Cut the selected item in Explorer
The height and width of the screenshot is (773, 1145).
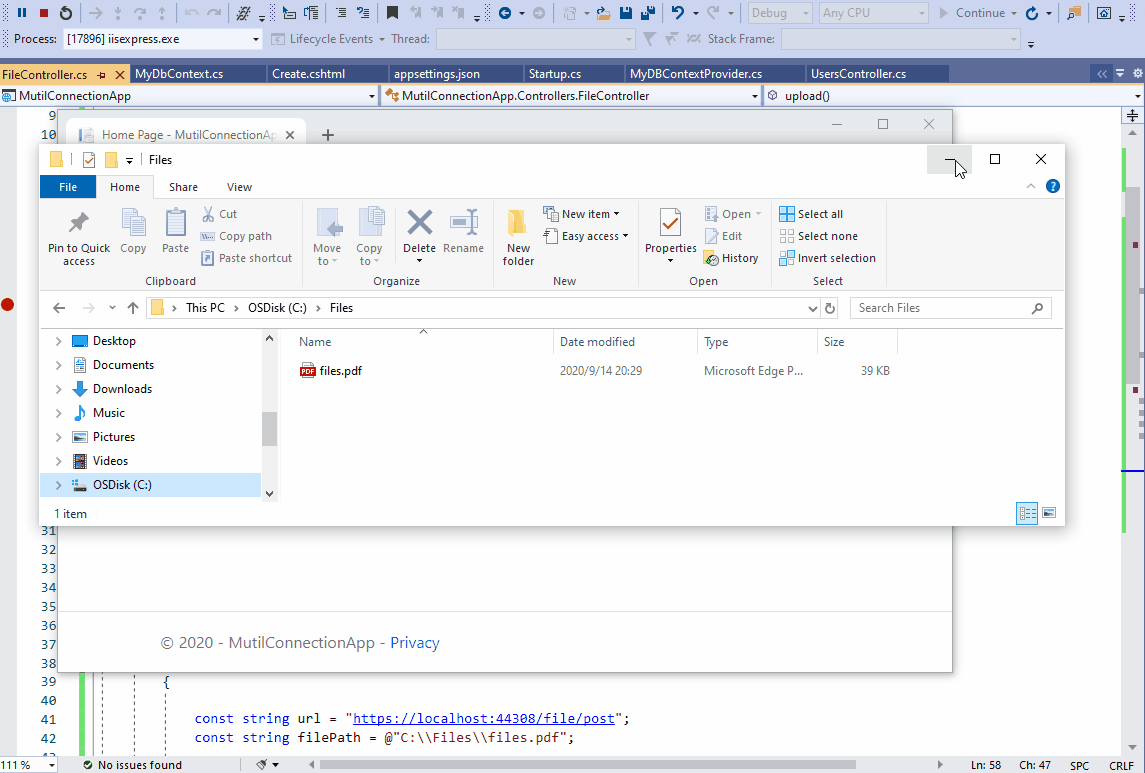pos(219,214)
